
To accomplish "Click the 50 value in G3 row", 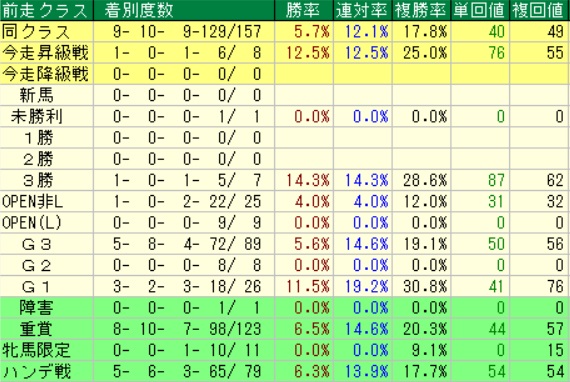I will [x=481, y=244].
